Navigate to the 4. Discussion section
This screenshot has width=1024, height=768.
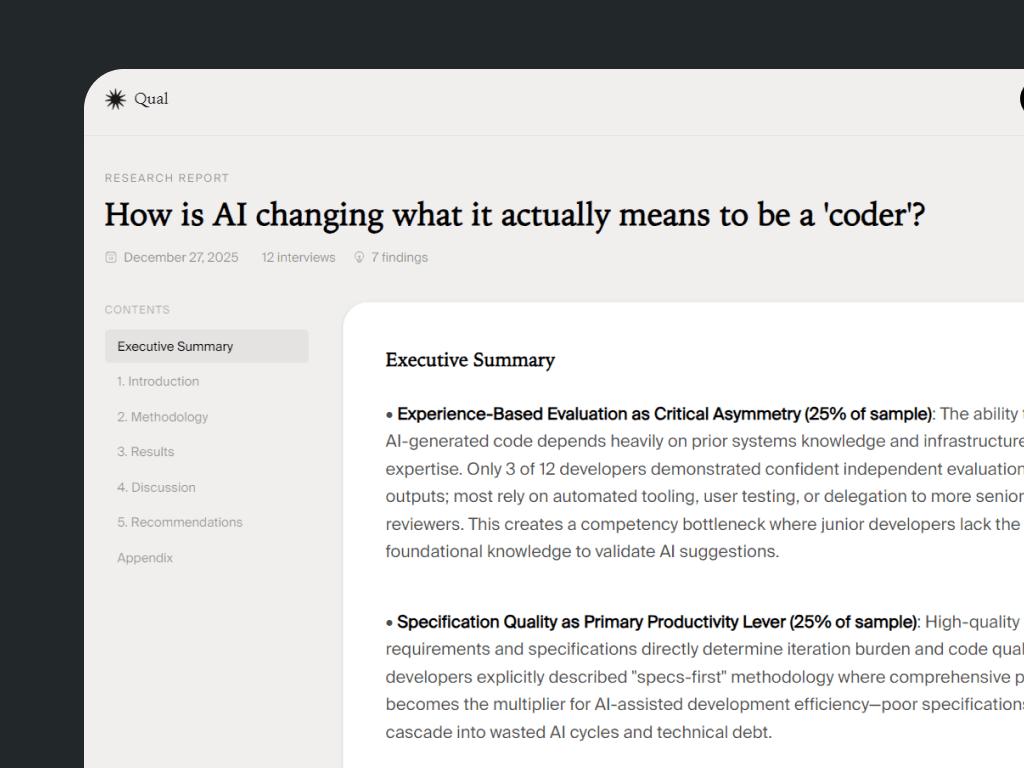tap(156, 488)
